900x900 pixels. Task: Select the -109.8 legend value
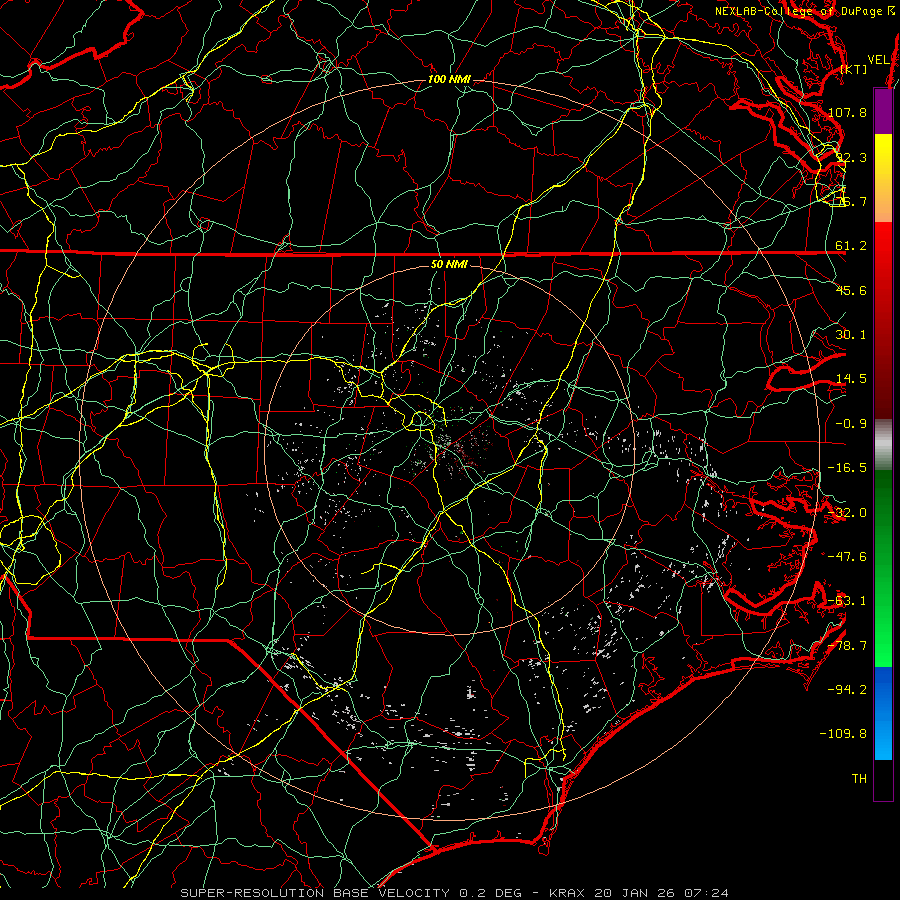(x=844, y=734)
